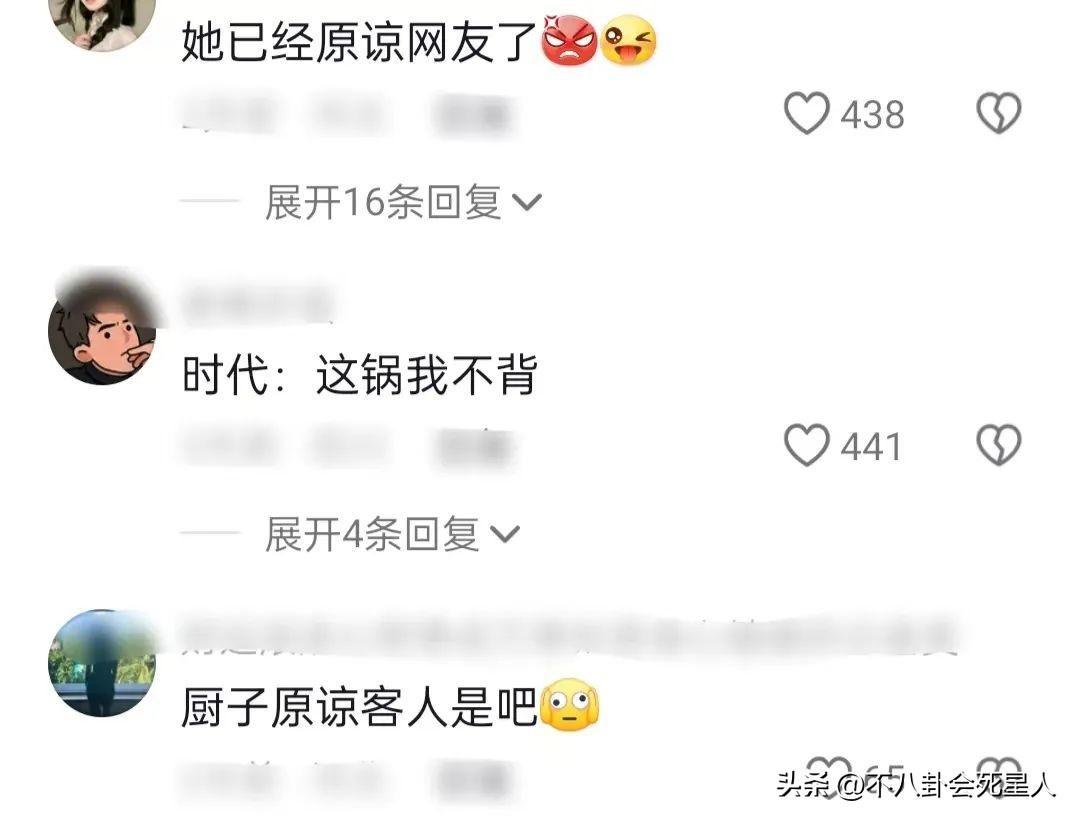Select comment text 时代：这锅我不背

coord(359,375)
